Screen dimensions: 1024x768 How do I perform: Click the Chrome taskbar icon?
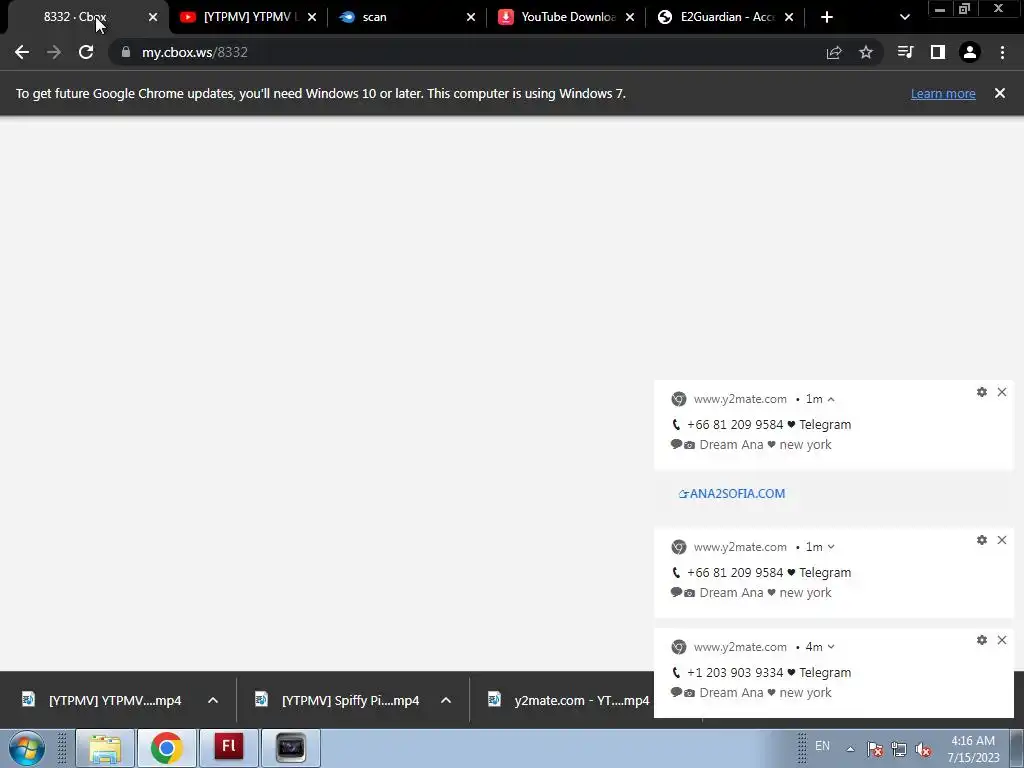point(167,748)
